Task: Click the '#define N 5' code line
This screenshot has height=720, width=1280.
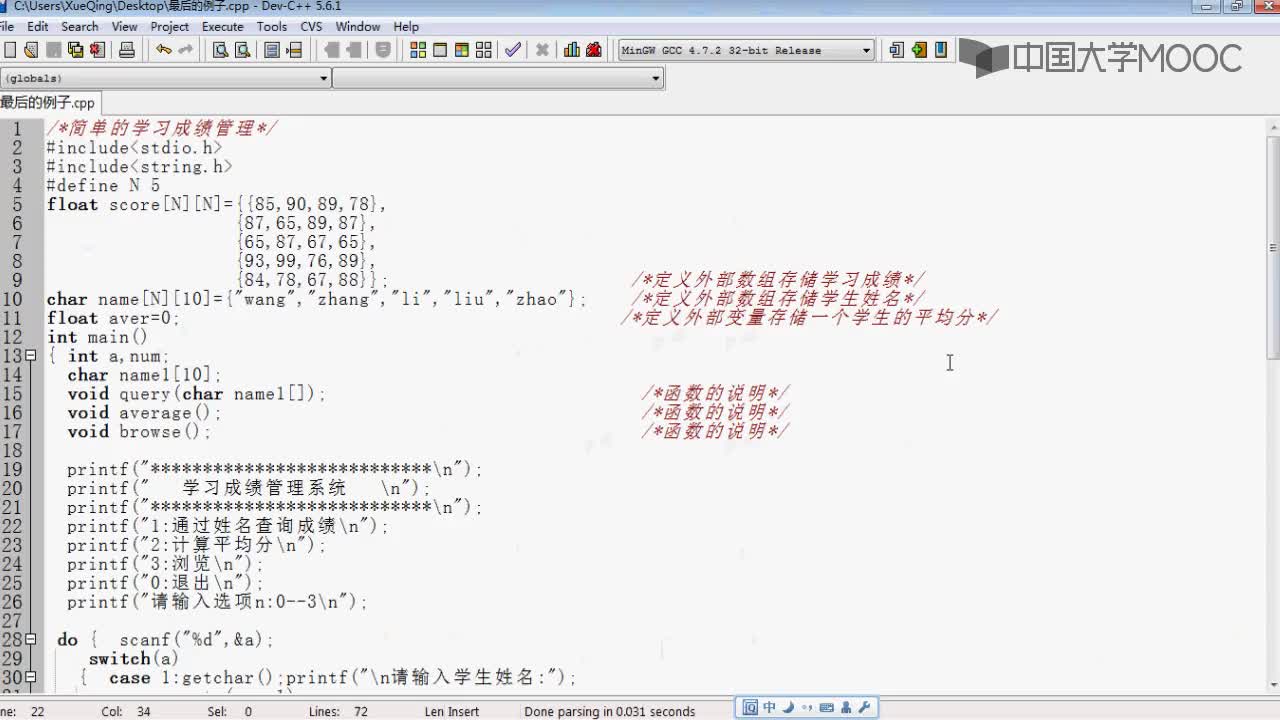Action: tap(103, 185)
